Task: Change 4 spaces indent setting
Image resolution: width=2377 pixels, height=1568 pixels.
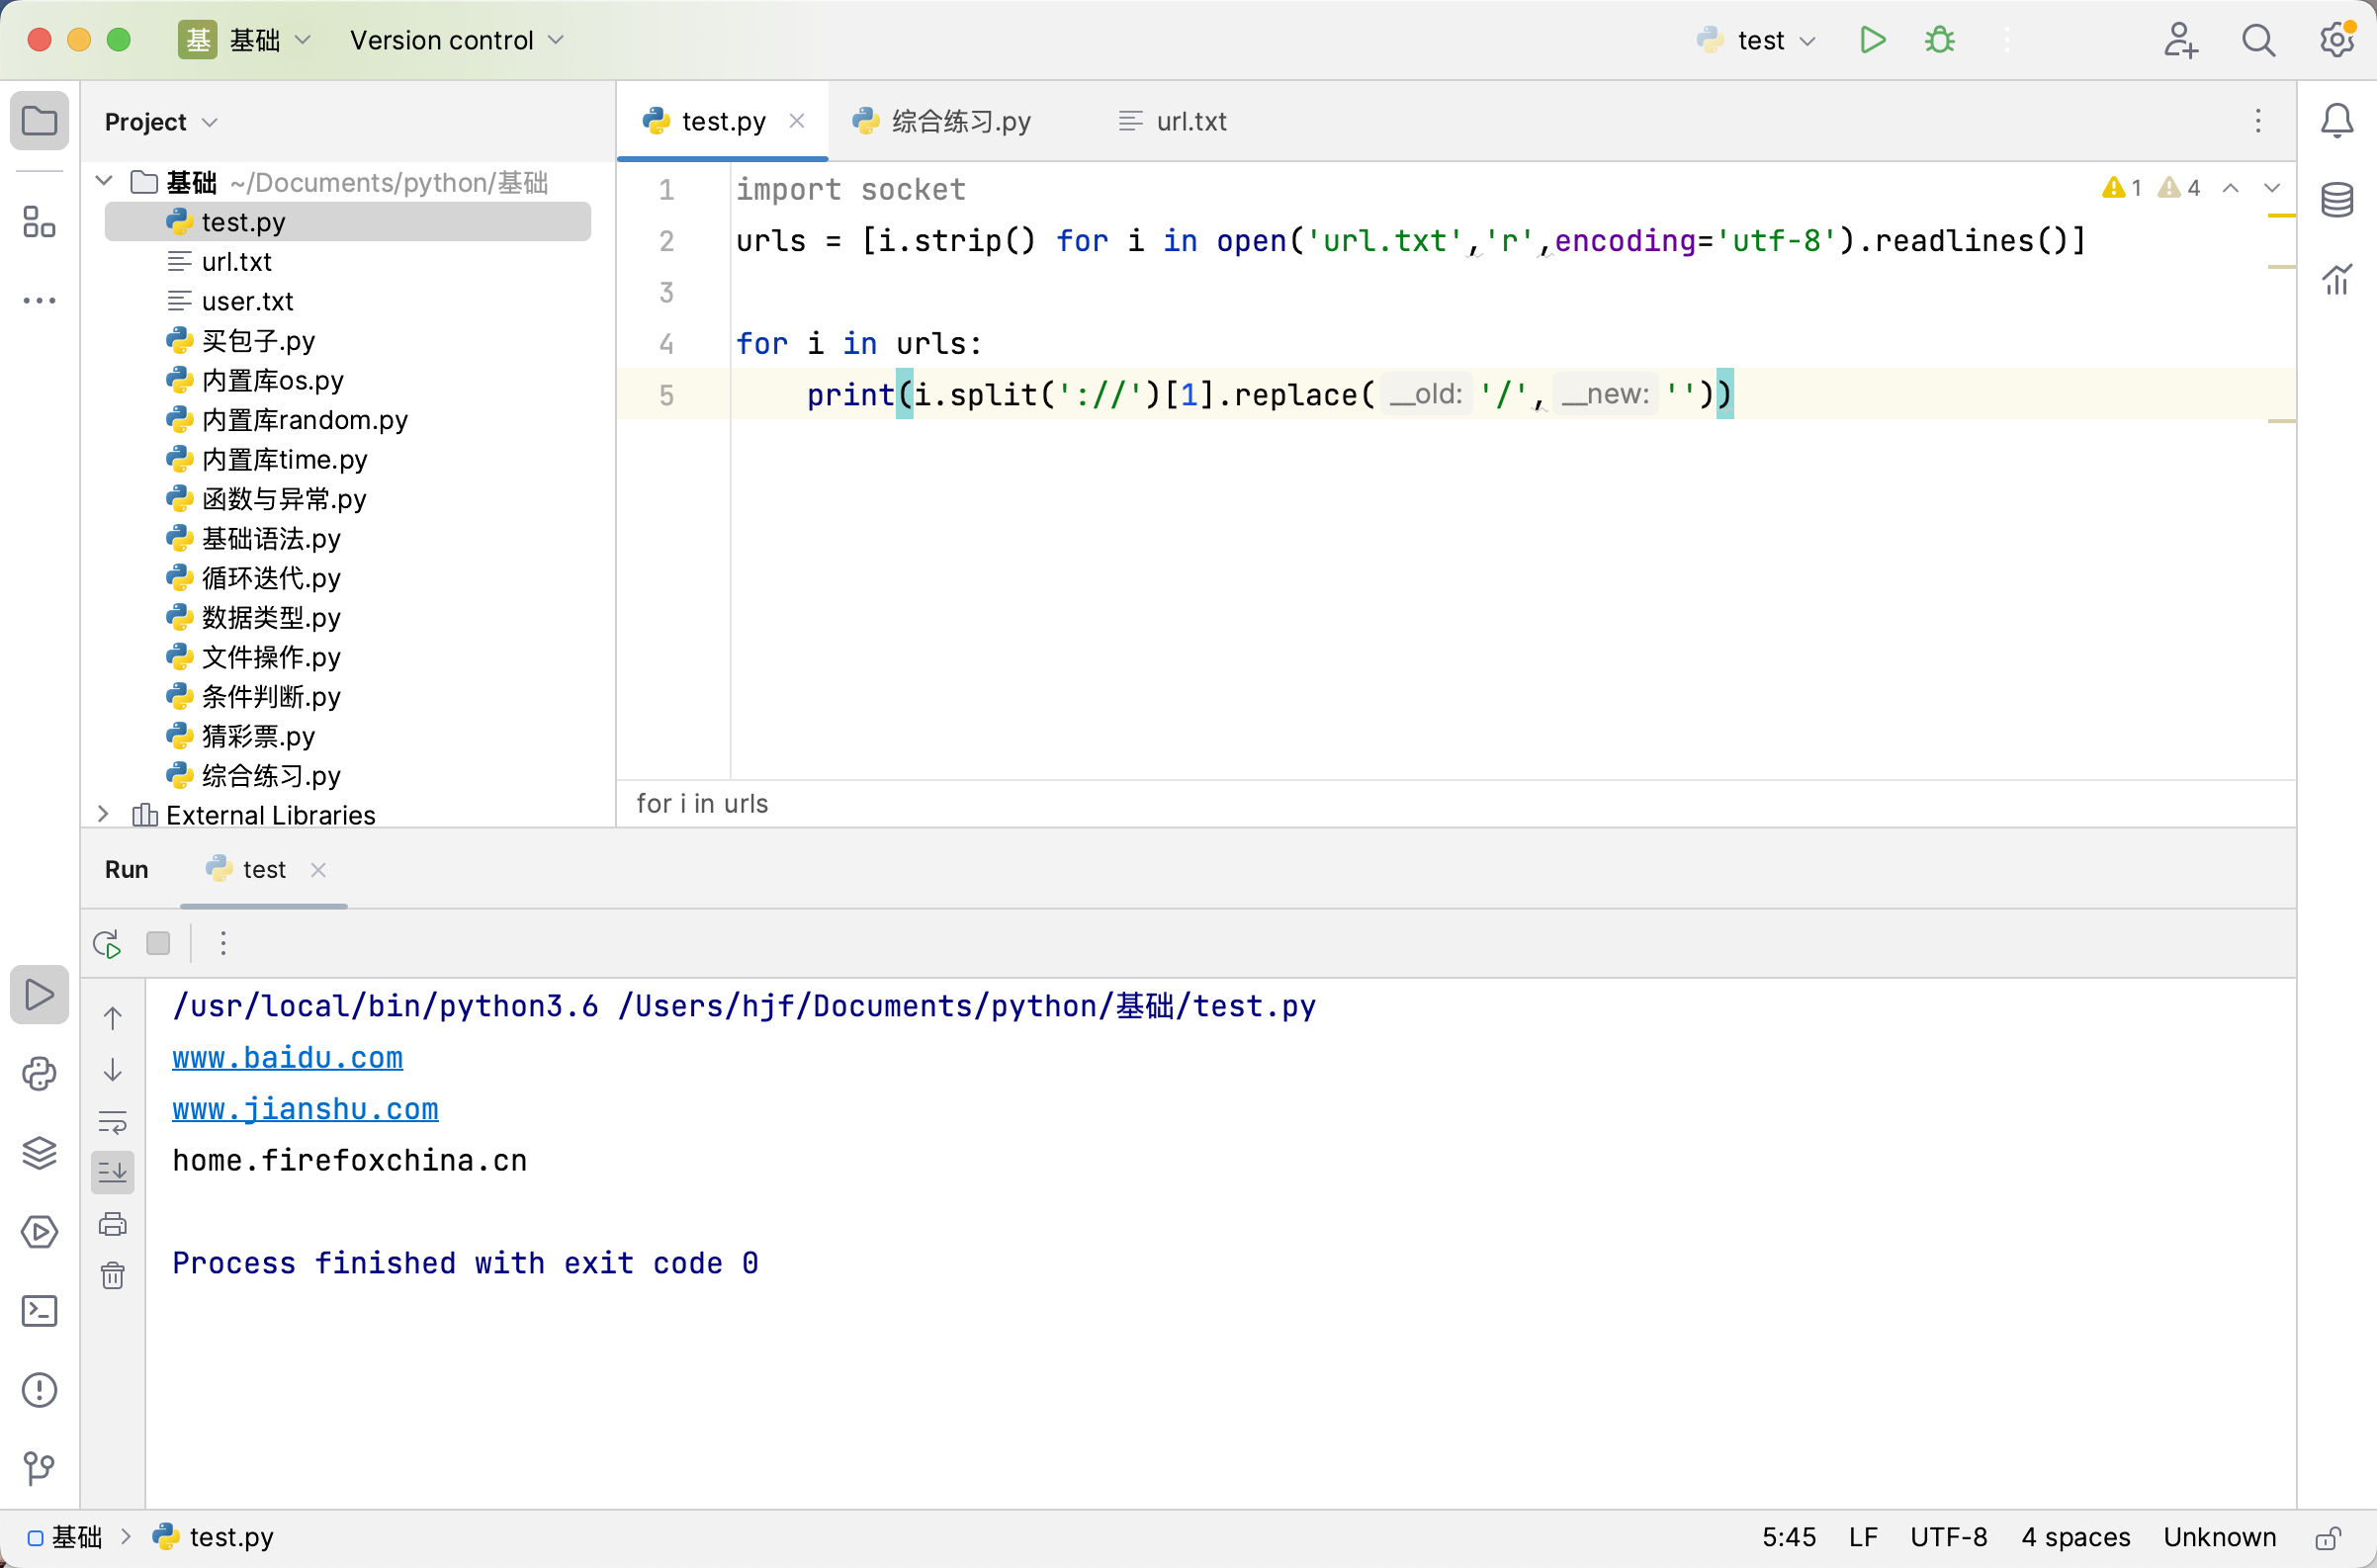Action: point(2075,1537)
